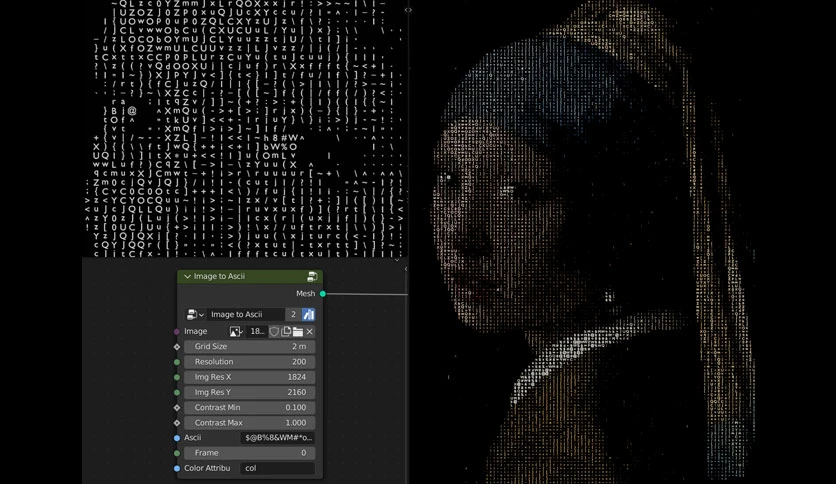This screenshot has height=484, width=836.
Task: Click the user count 2 button
Action: coord(293,314)
